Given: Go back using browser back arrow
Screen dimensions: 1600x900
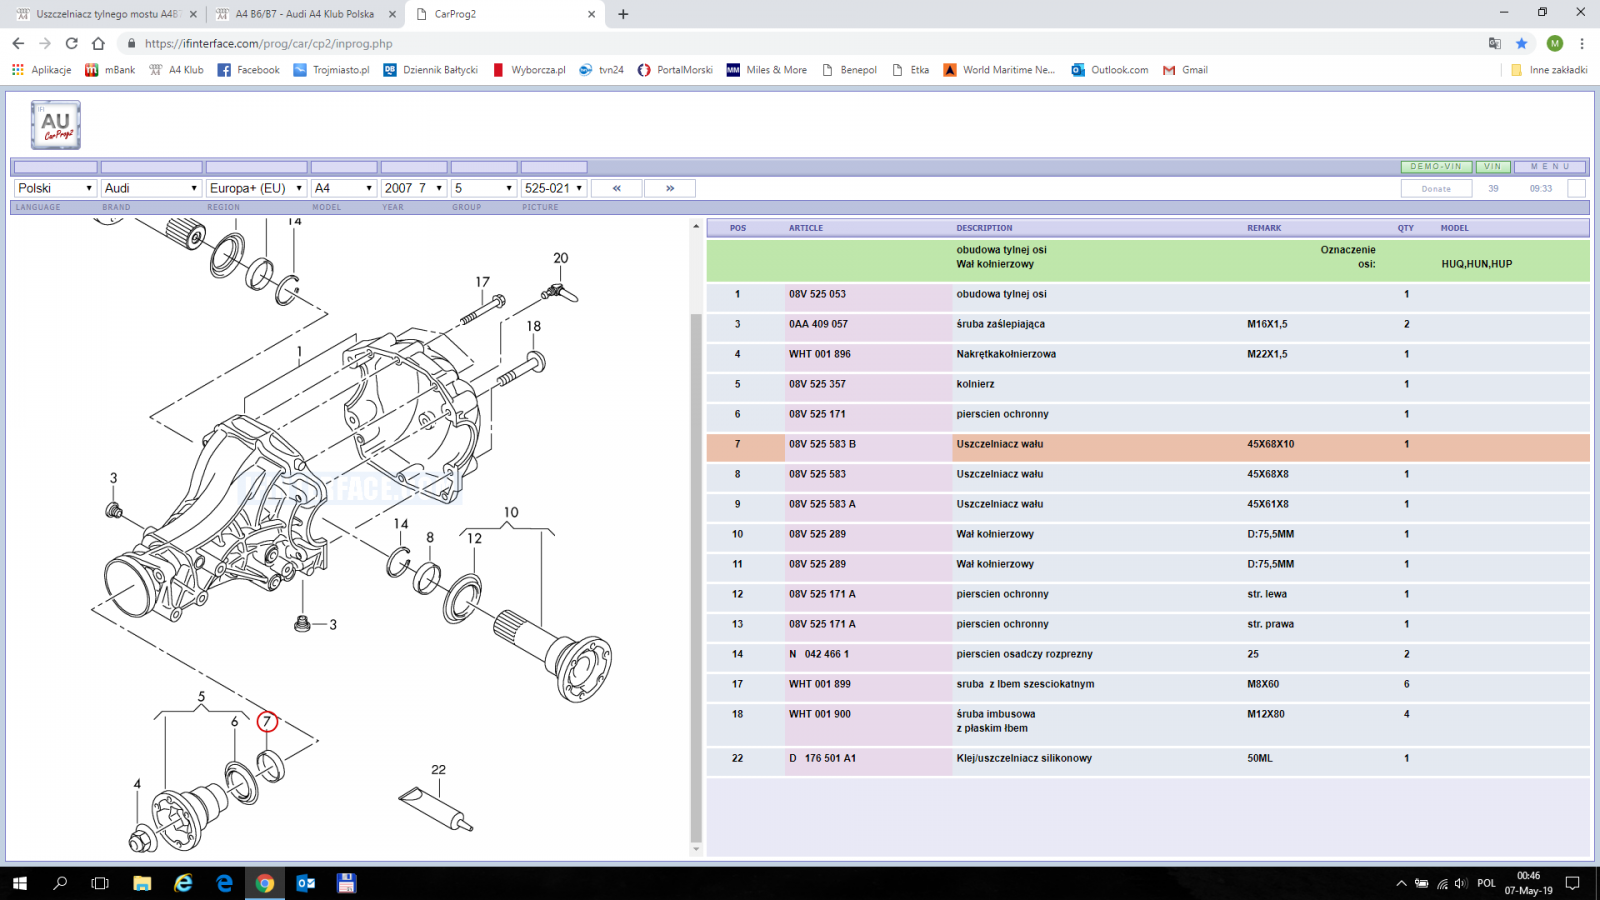Looking at the screenshot, I should point(18,43).
